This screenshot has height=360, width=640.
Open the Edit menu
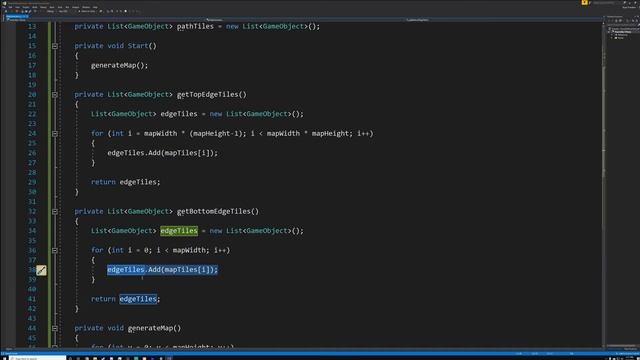(x=11, y=7)
